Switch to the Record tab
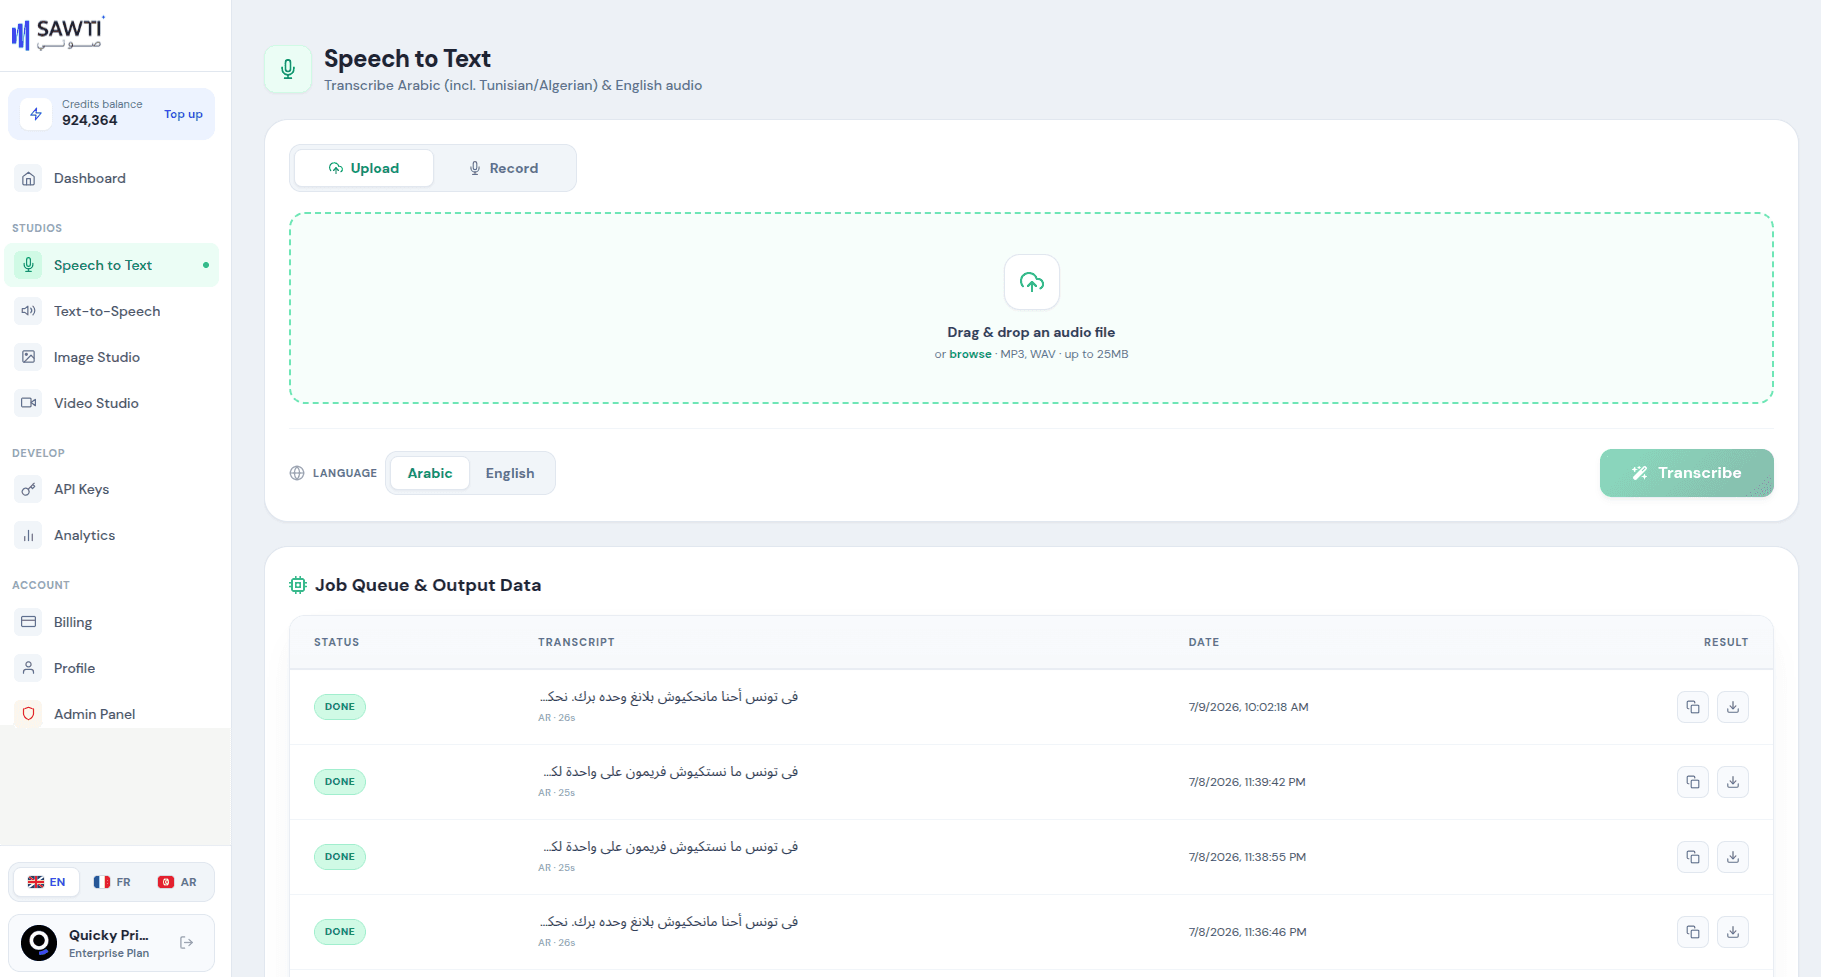1821x977 pixels. pos(504,168)
